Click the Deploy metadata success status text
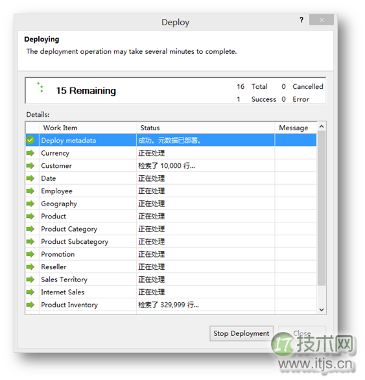 tap(169, 140)
